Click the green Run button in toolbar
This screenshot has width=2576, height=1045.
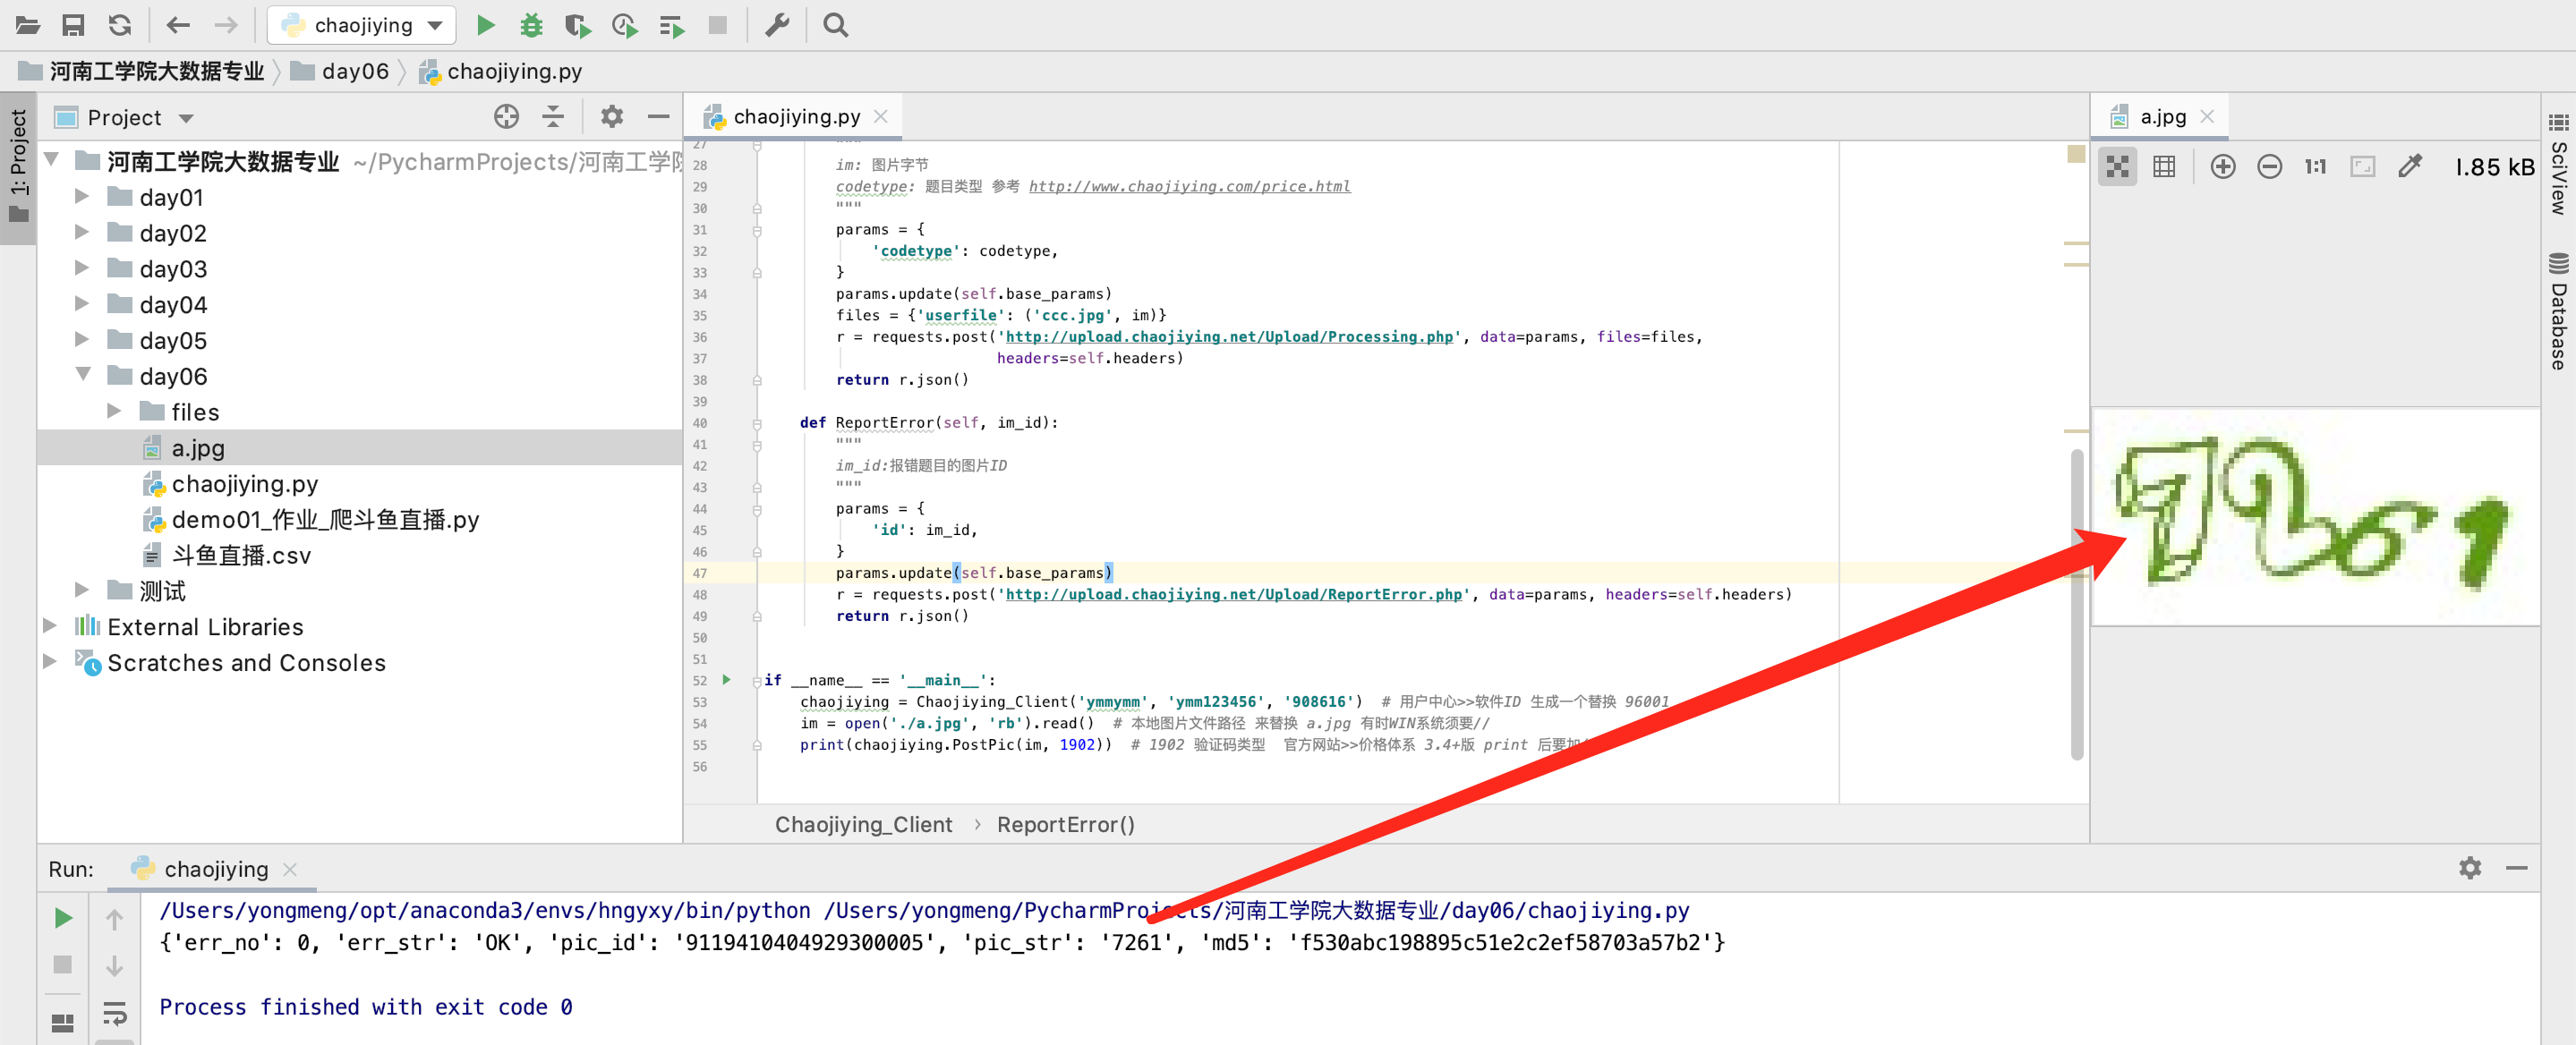[x=486, y=25]
